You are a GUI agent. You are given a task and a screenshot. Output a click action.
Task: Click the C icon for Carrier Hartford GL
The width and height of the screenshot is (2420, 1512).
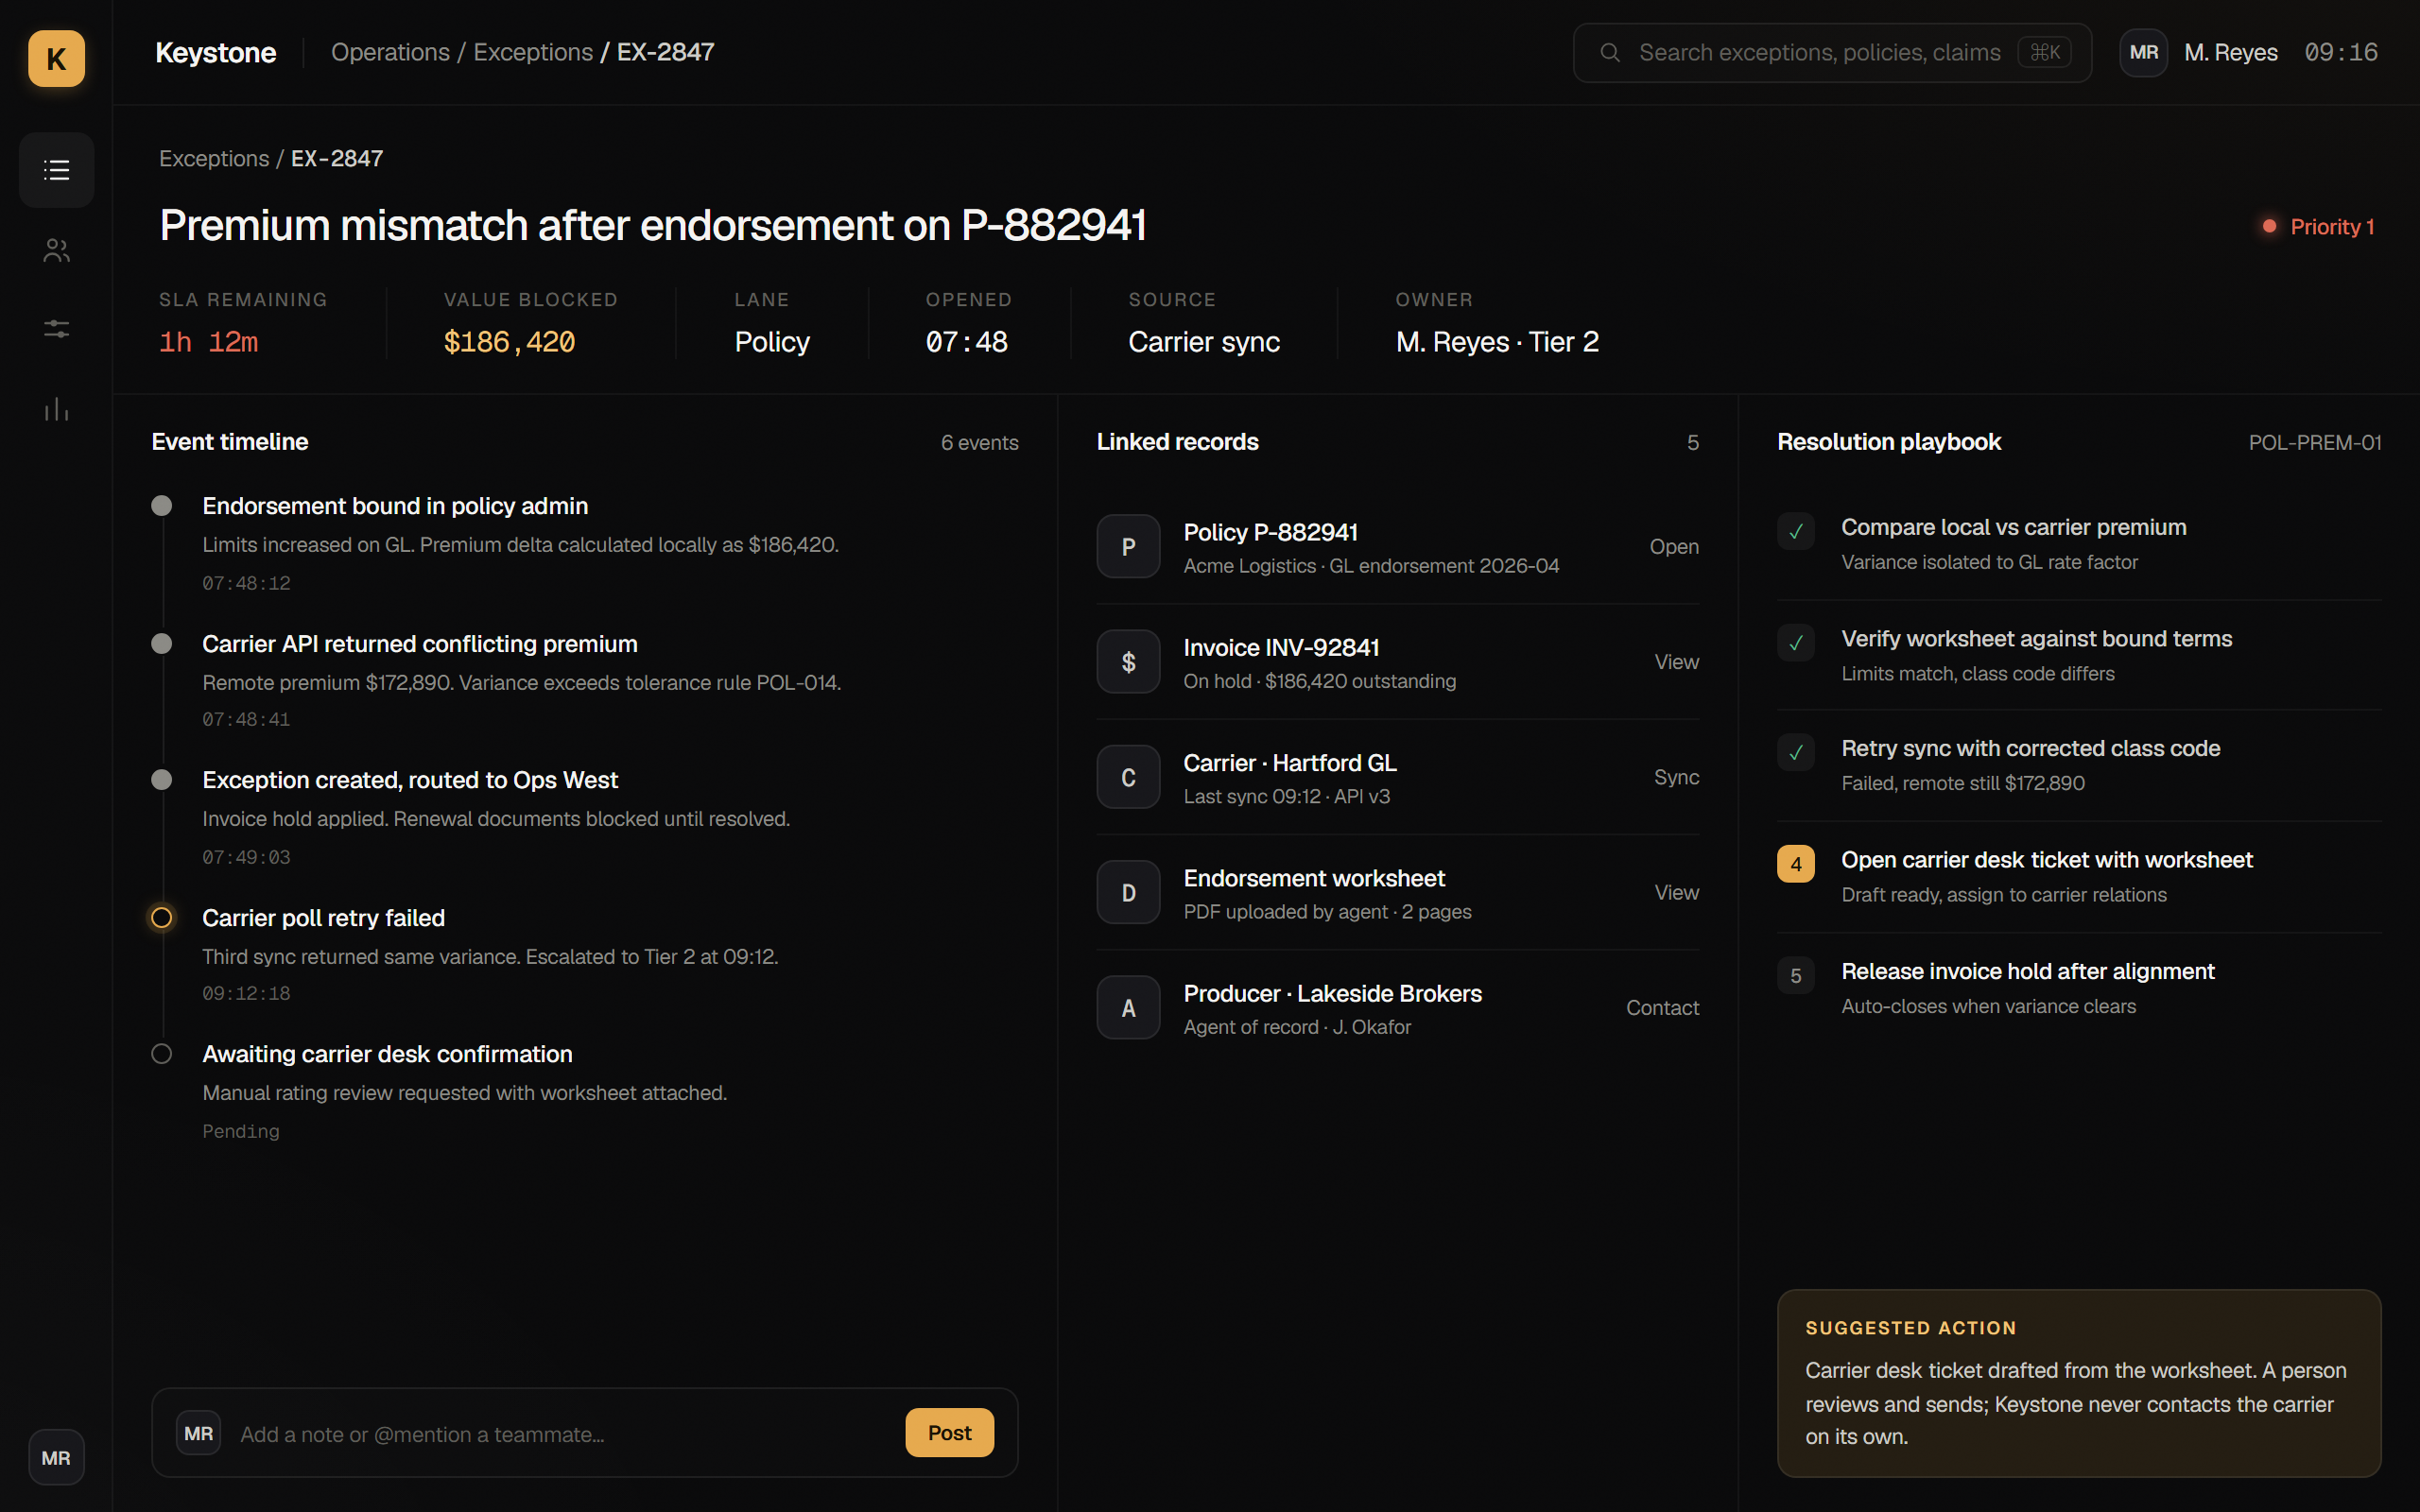tap(1128, 777)
